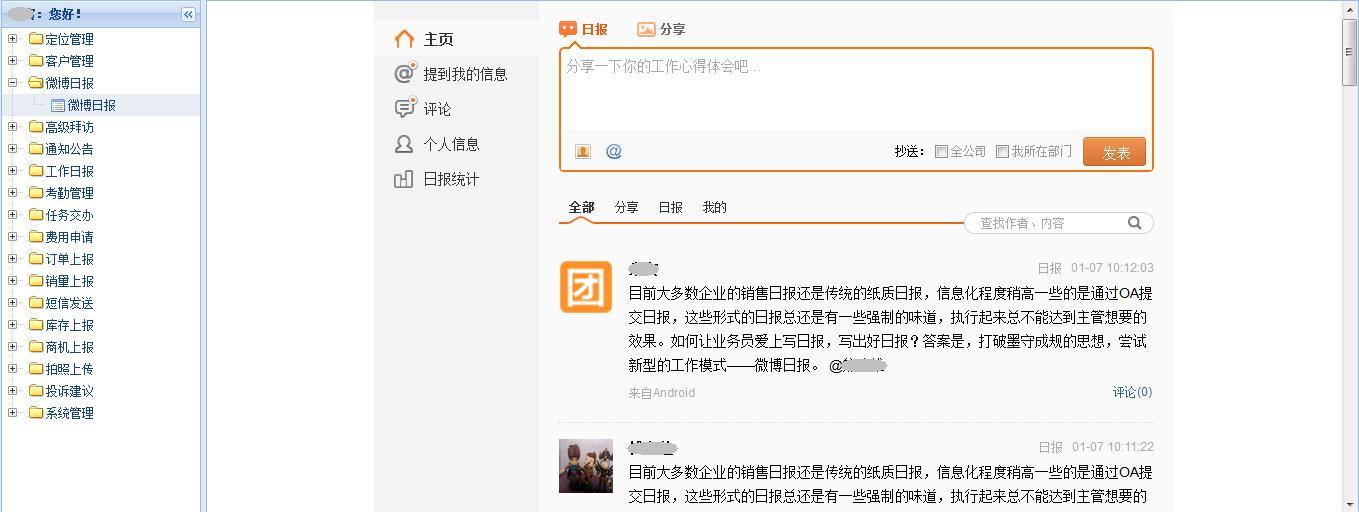Open 个人信息 person icon
This screenshot has height=512, width=1359.
tap(404, 144)
